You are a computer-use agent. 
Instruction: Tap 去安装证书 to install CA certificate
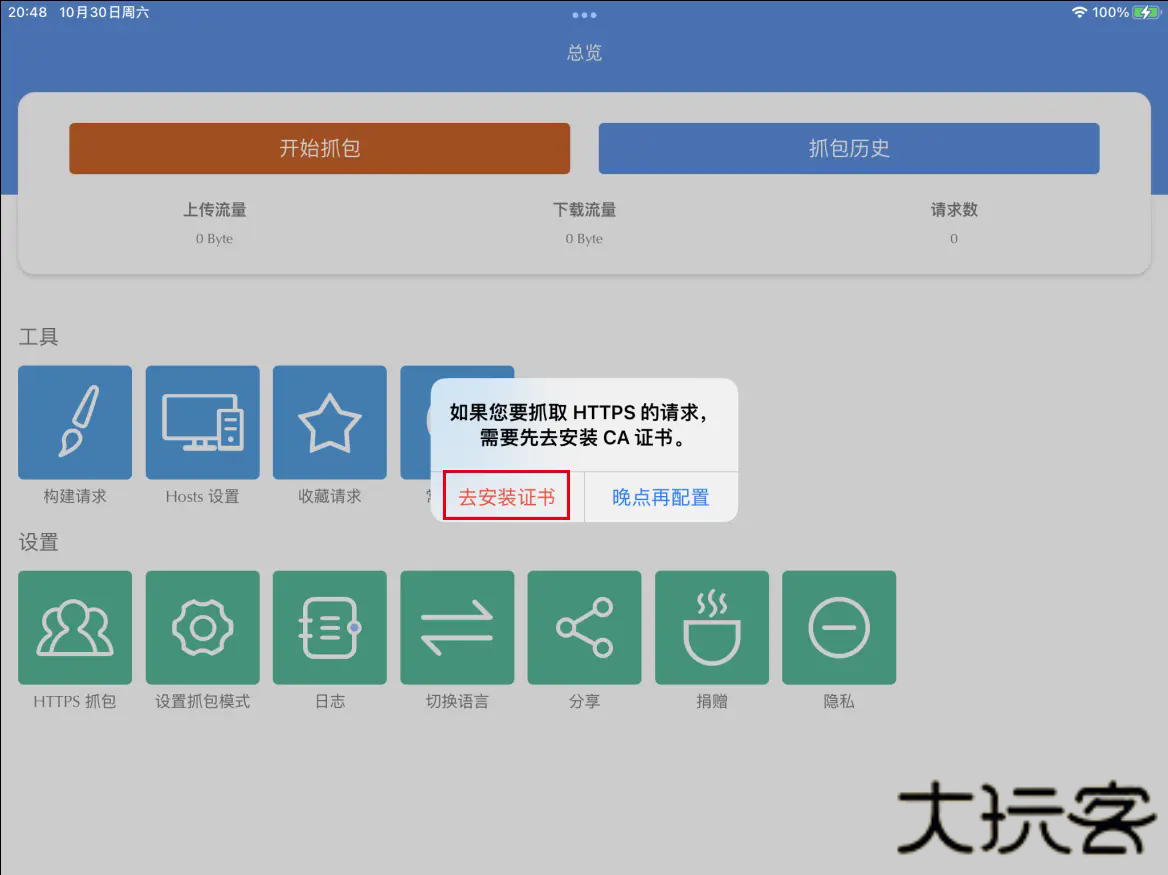point(503,496)
